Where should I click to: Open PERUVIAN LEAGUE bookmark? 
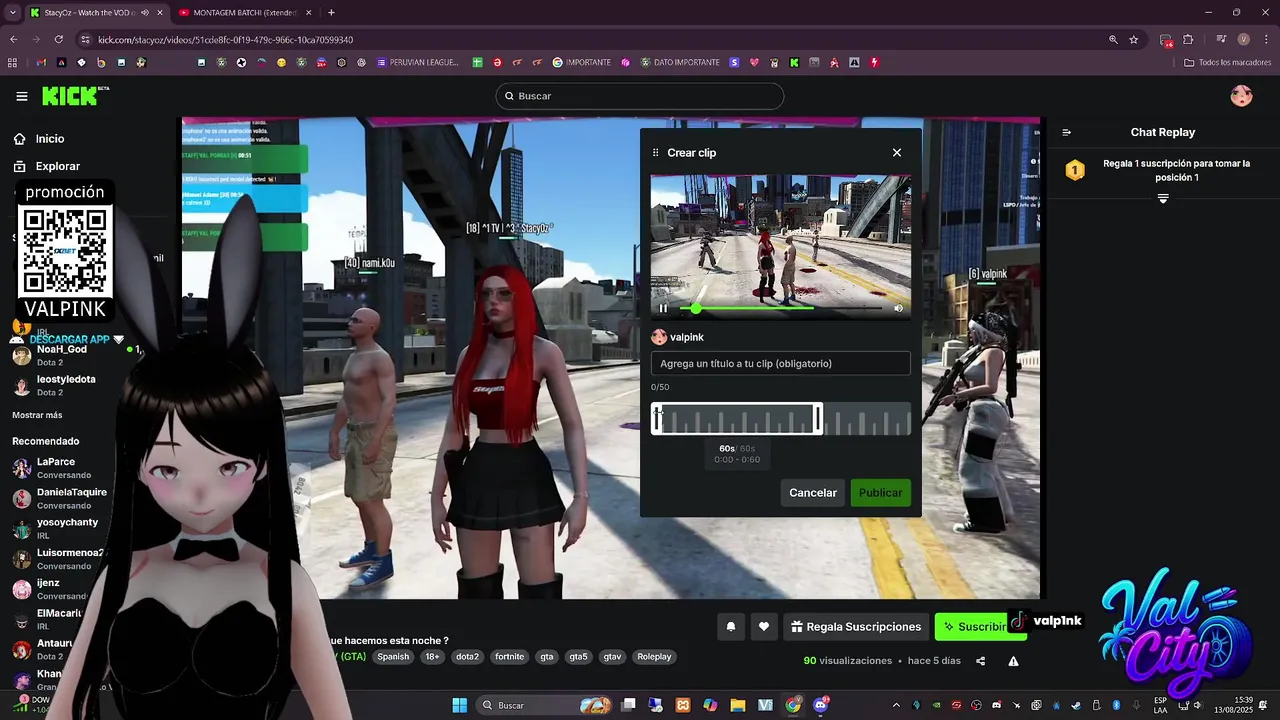point(417,62)
